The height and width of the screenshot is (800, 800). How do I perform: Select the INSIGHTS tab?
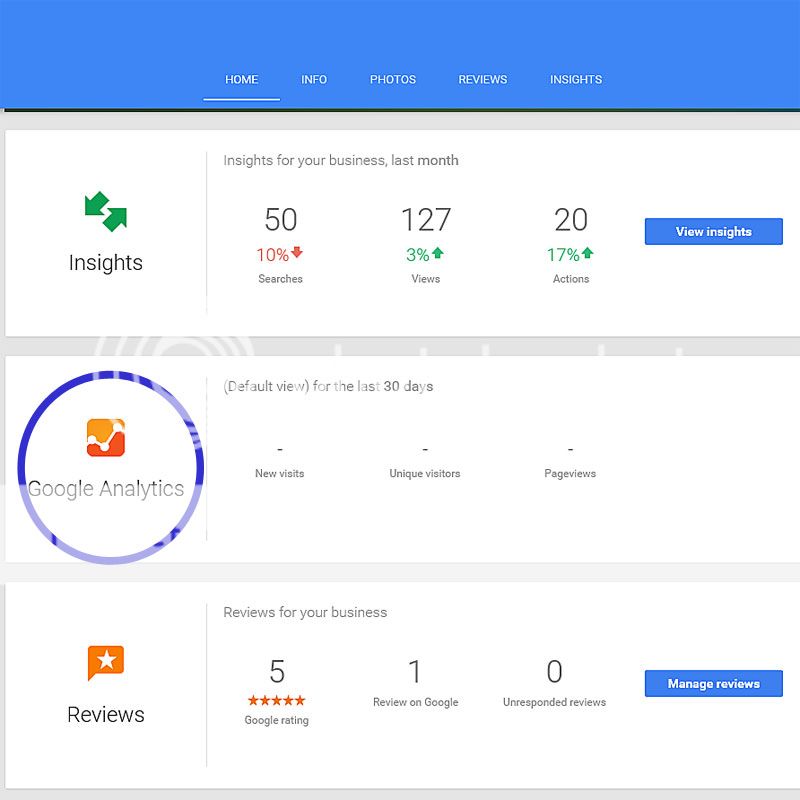coord(576,80)
